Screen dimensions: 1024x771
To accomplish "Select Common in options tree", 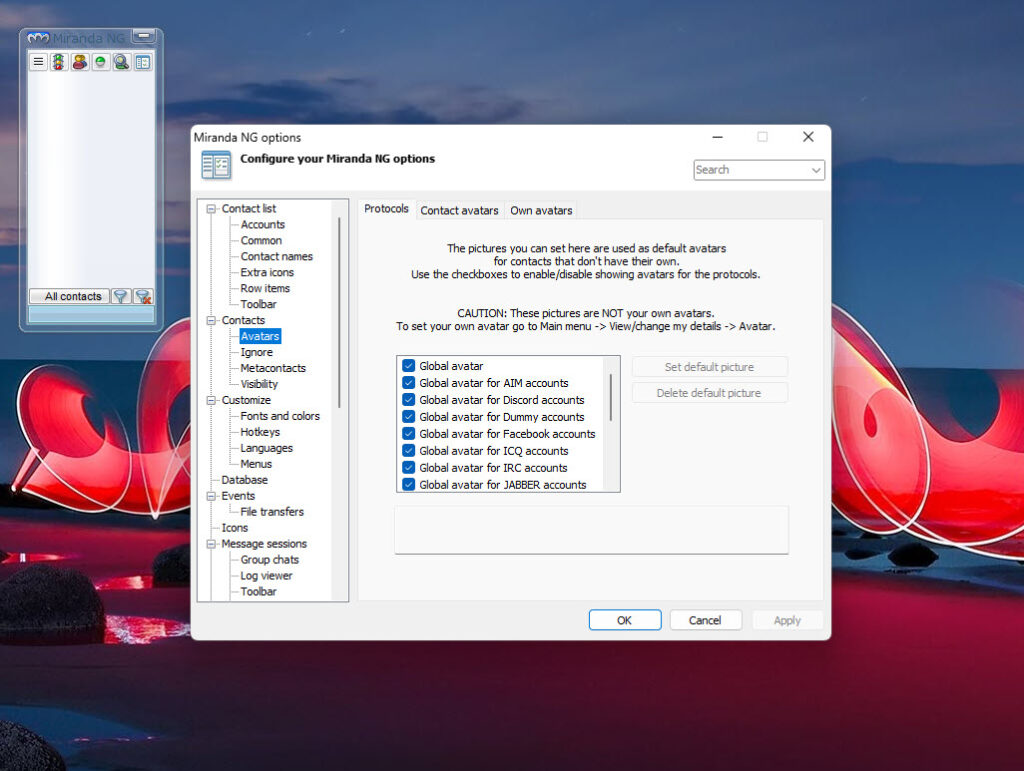I will 261,241.
